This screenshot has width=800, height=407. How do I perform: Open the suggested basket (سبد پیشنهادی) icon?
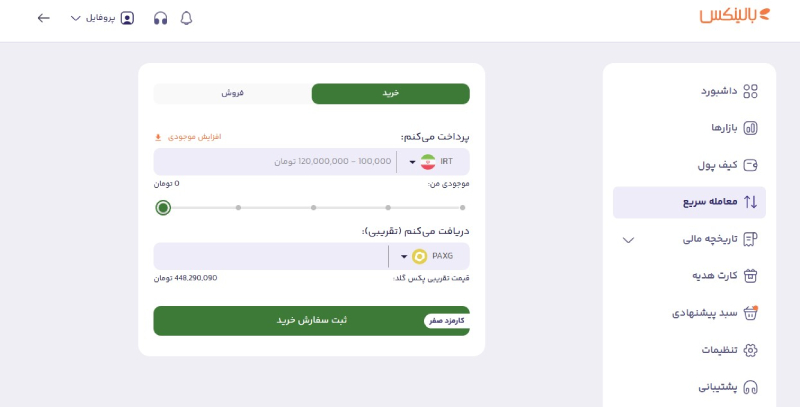tap(750, 313)
